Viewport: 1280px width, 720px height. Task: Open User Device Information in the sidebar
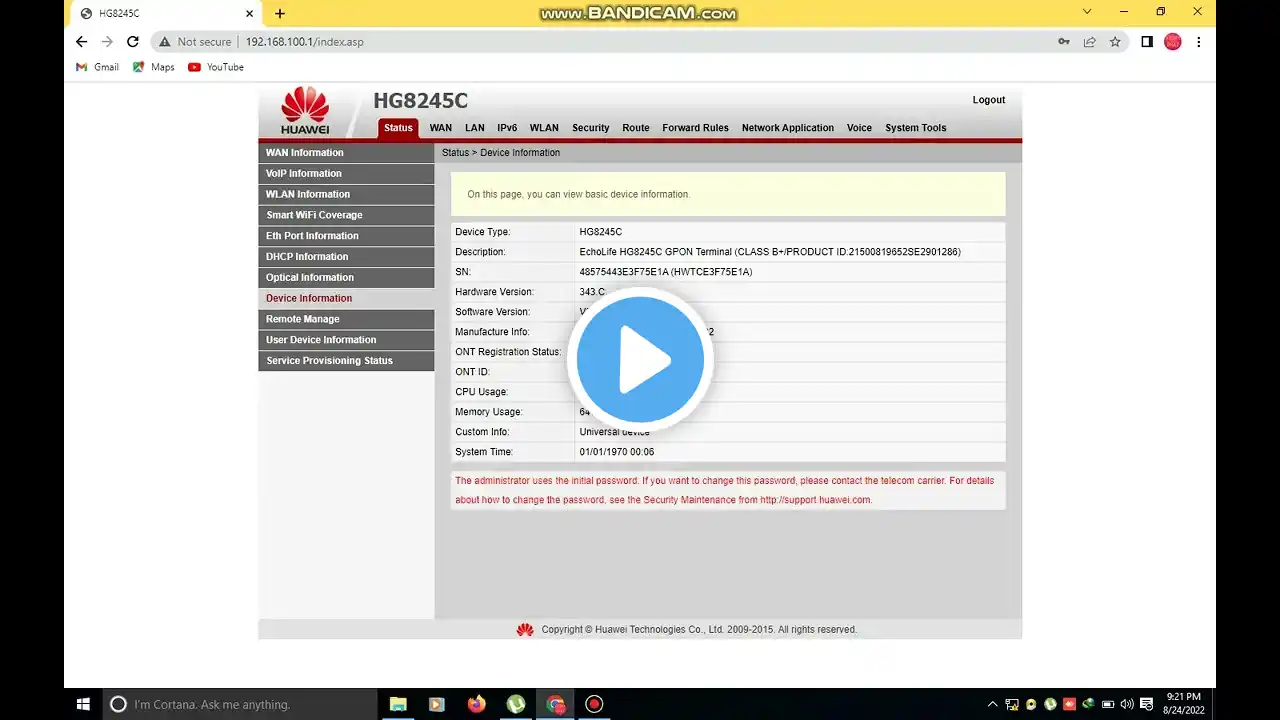coord(346,340)
